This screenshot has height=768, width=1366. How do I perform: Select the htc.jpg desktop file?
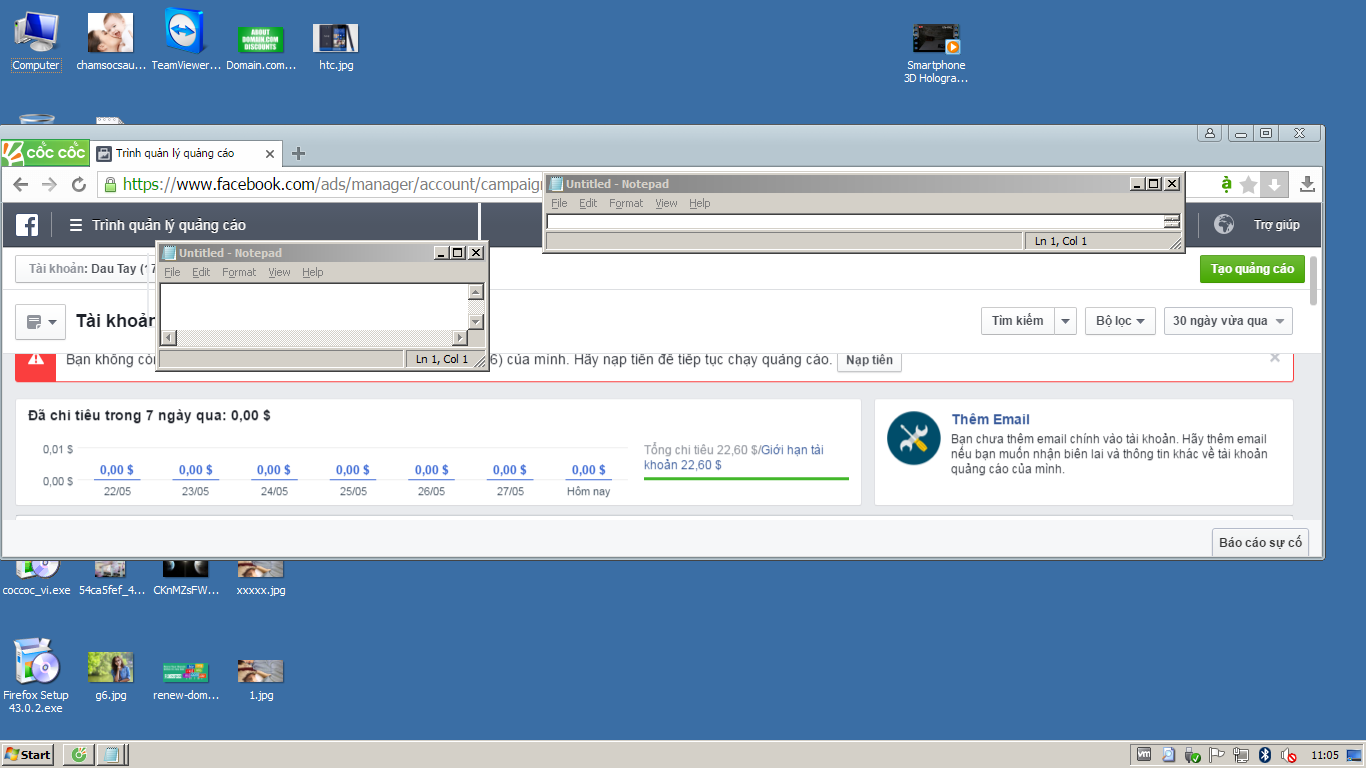336,46
